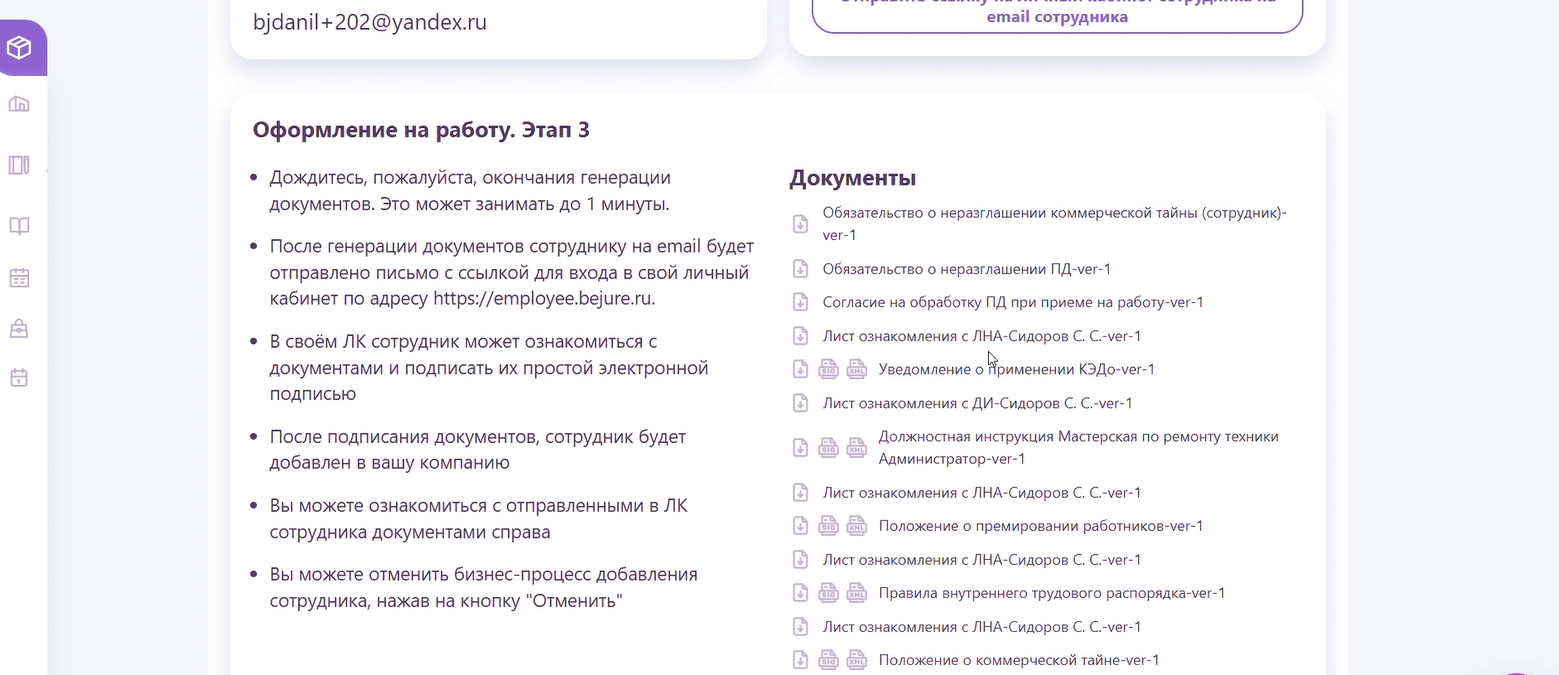Download XML for Правила внутреннего трудового распорядка
The height and width of the screenshot is (675, 1559).
[x=856, y=593]
